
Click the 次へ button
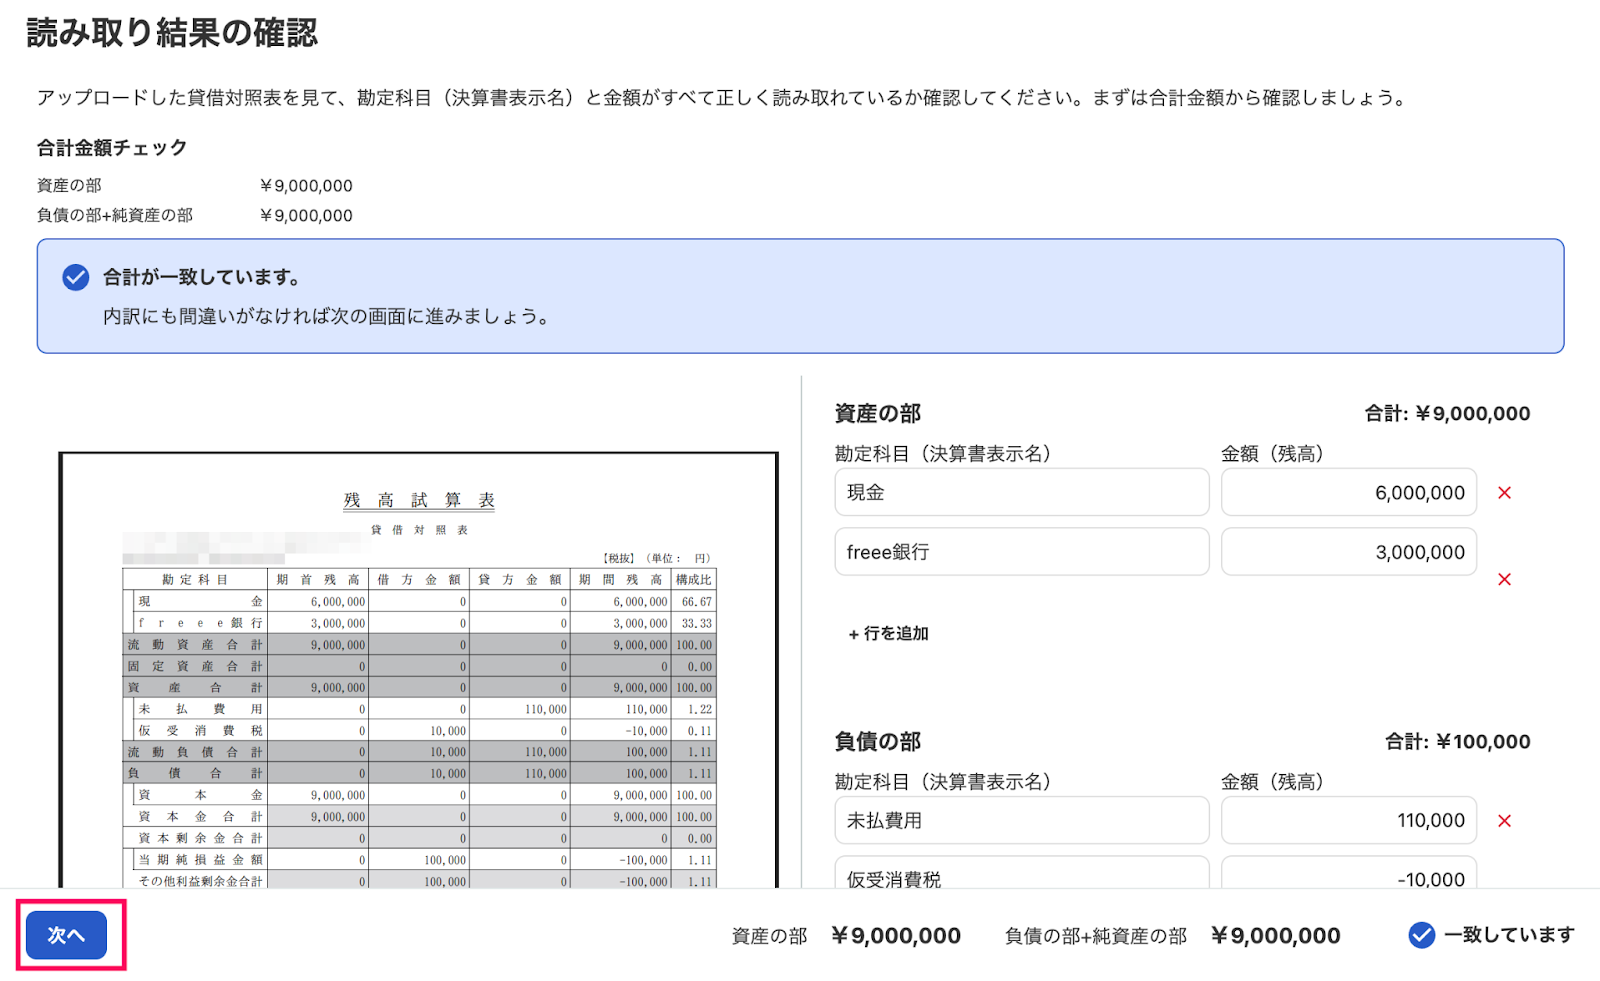tap(66, 935)
